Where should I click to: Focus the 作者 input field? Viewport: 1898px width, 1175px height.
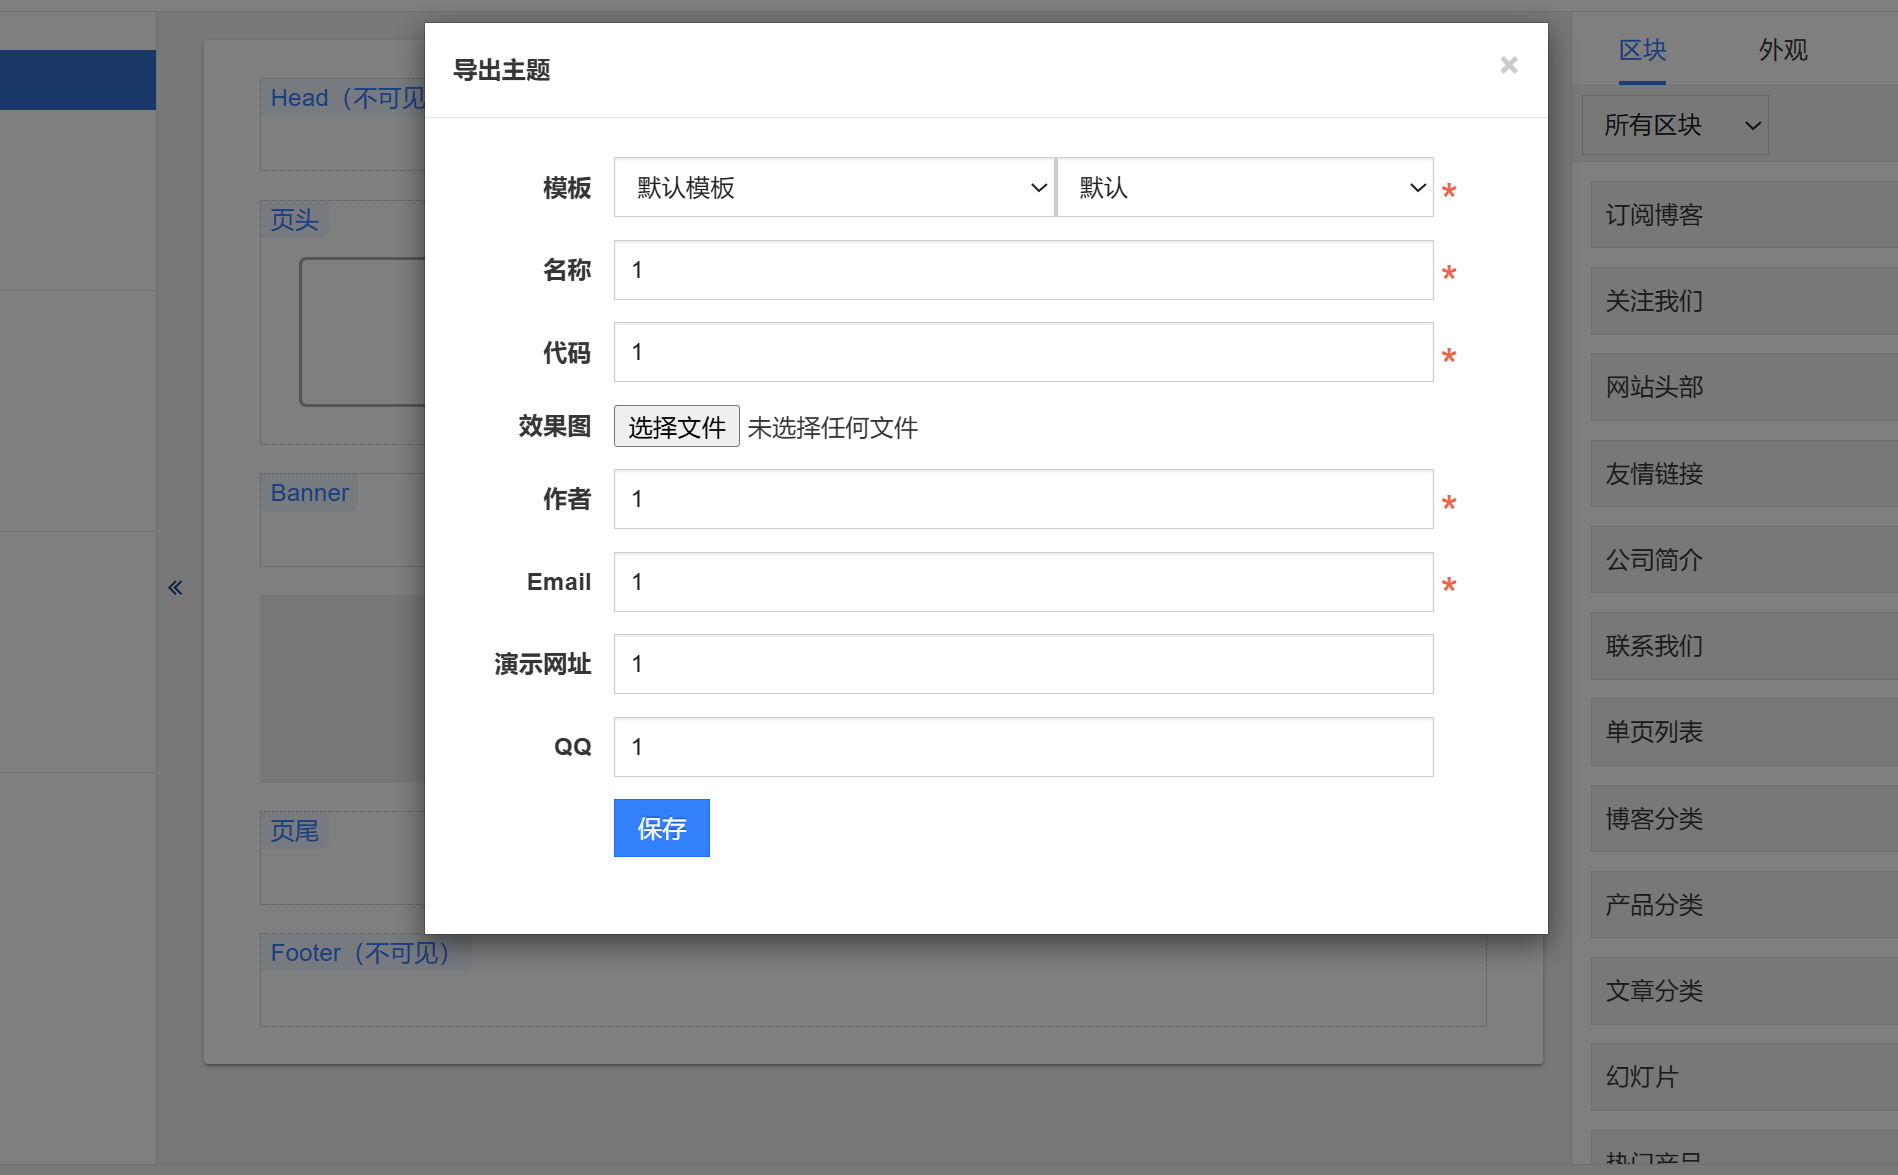(1023, 499)
